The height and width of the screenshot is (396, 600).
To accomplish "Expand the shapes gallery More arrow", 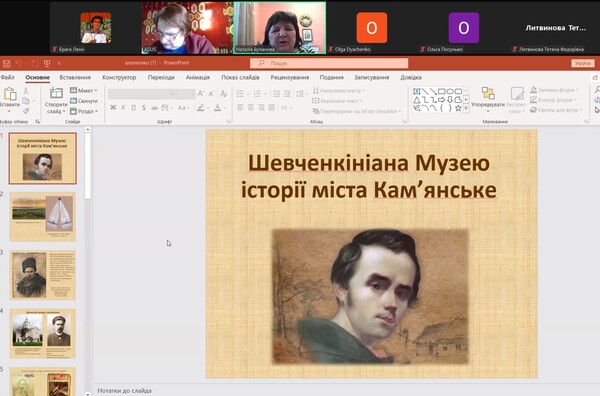I will coord(466,109).
